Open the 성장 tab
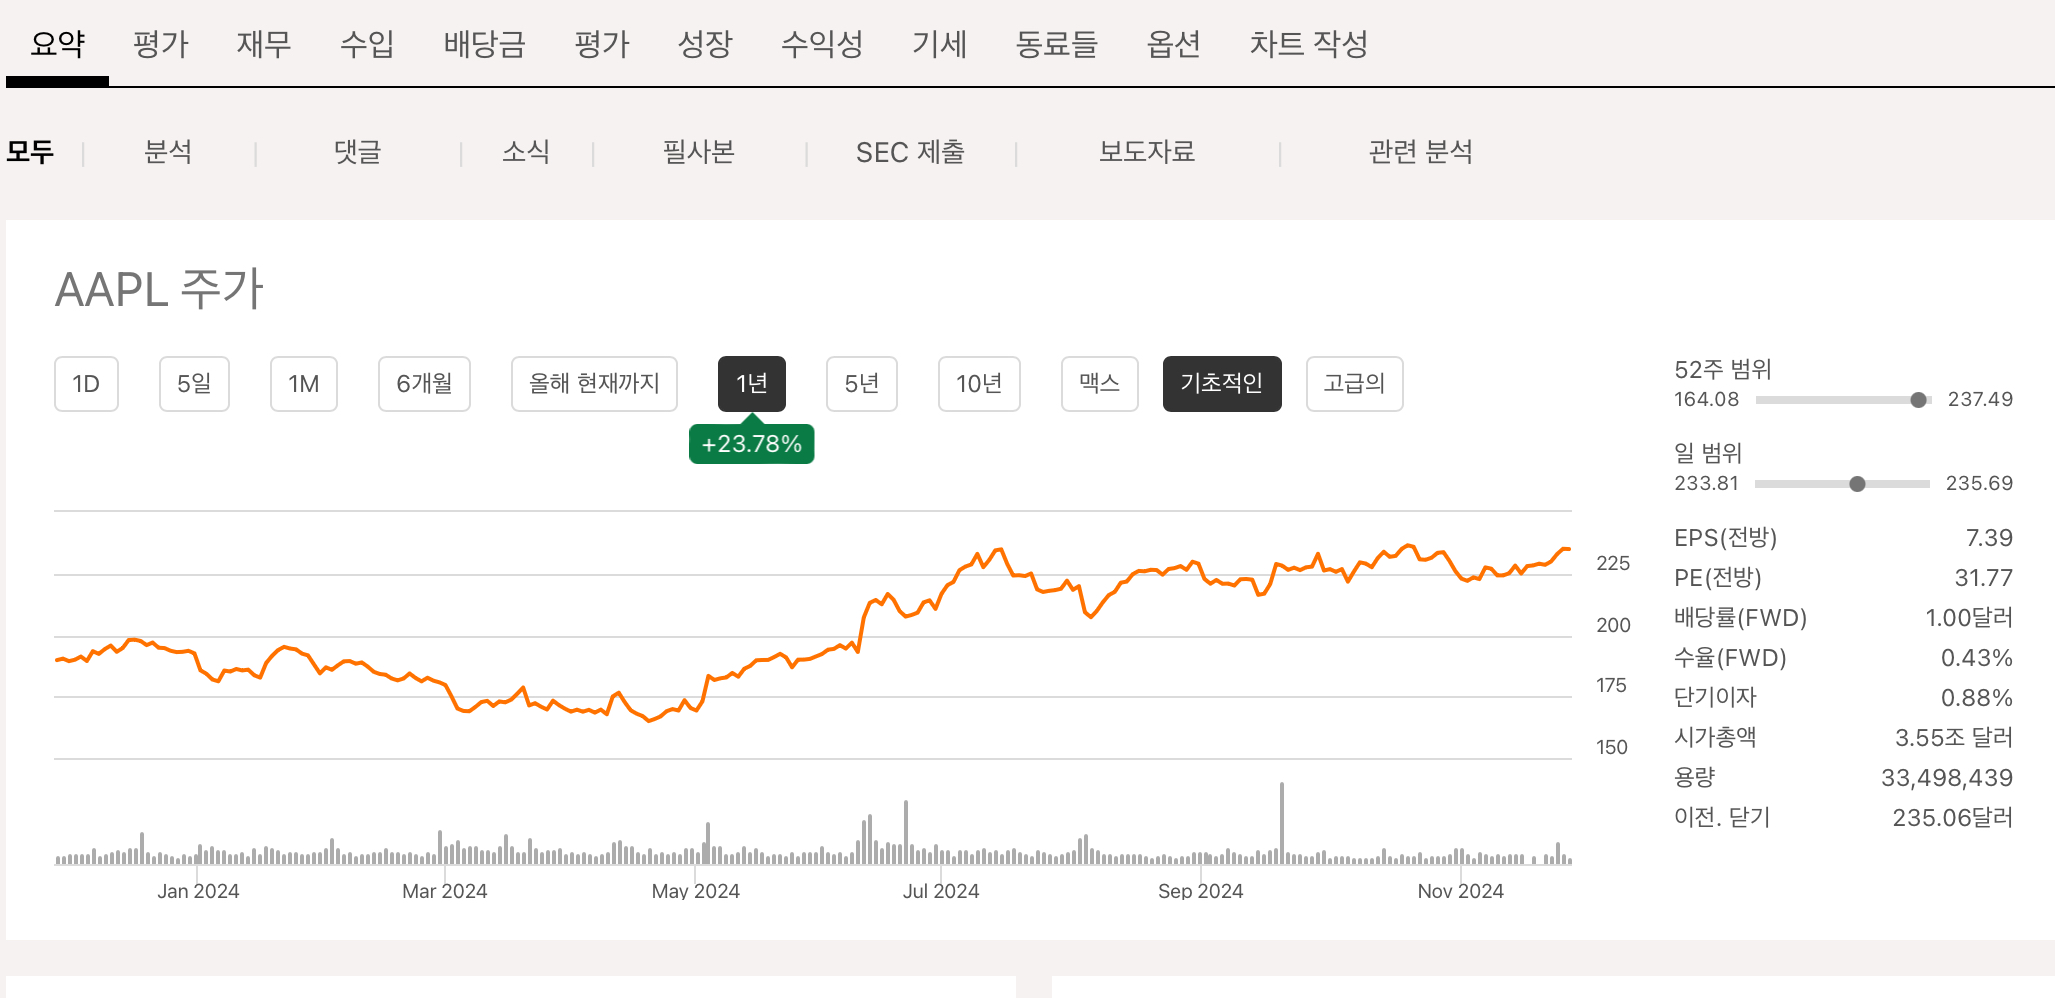The width and height of the screenshot is (2055, 998). [705, 44]
